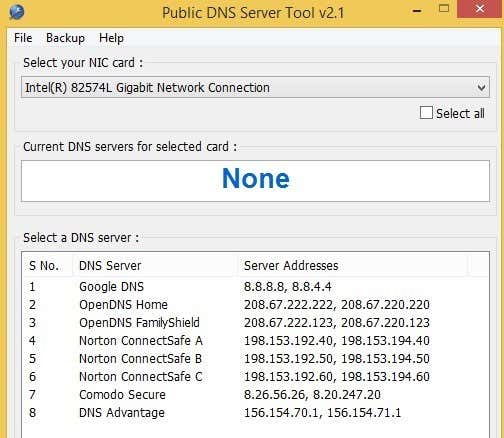This screenshot has width=504, height=438.
Task: Expand the NIC card dropdown arrow
Action: 481,88
